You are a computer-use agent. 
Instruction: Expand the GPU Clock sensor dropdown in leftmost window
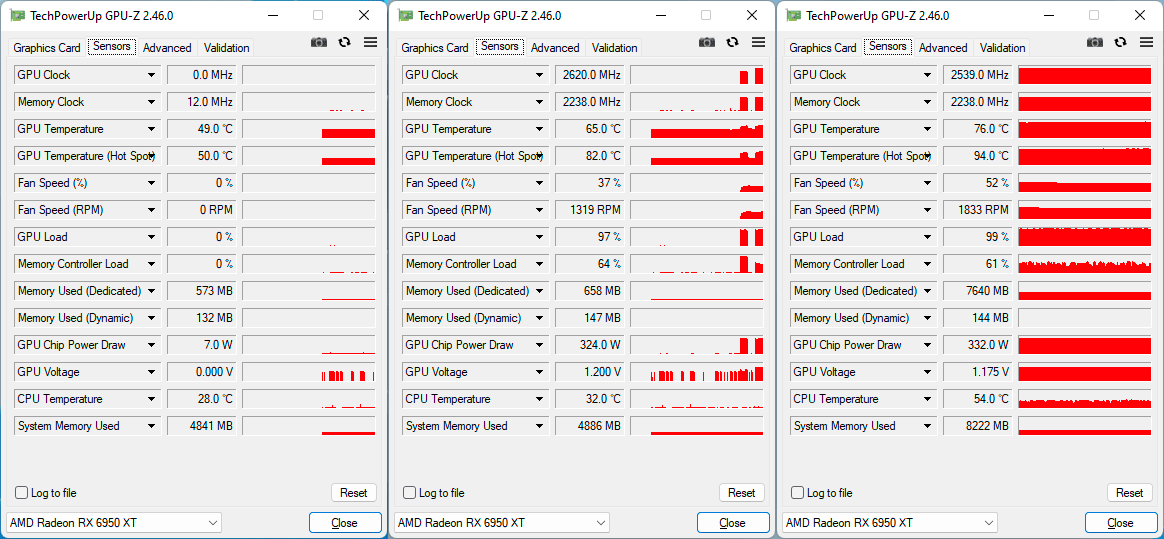(152, 75)
